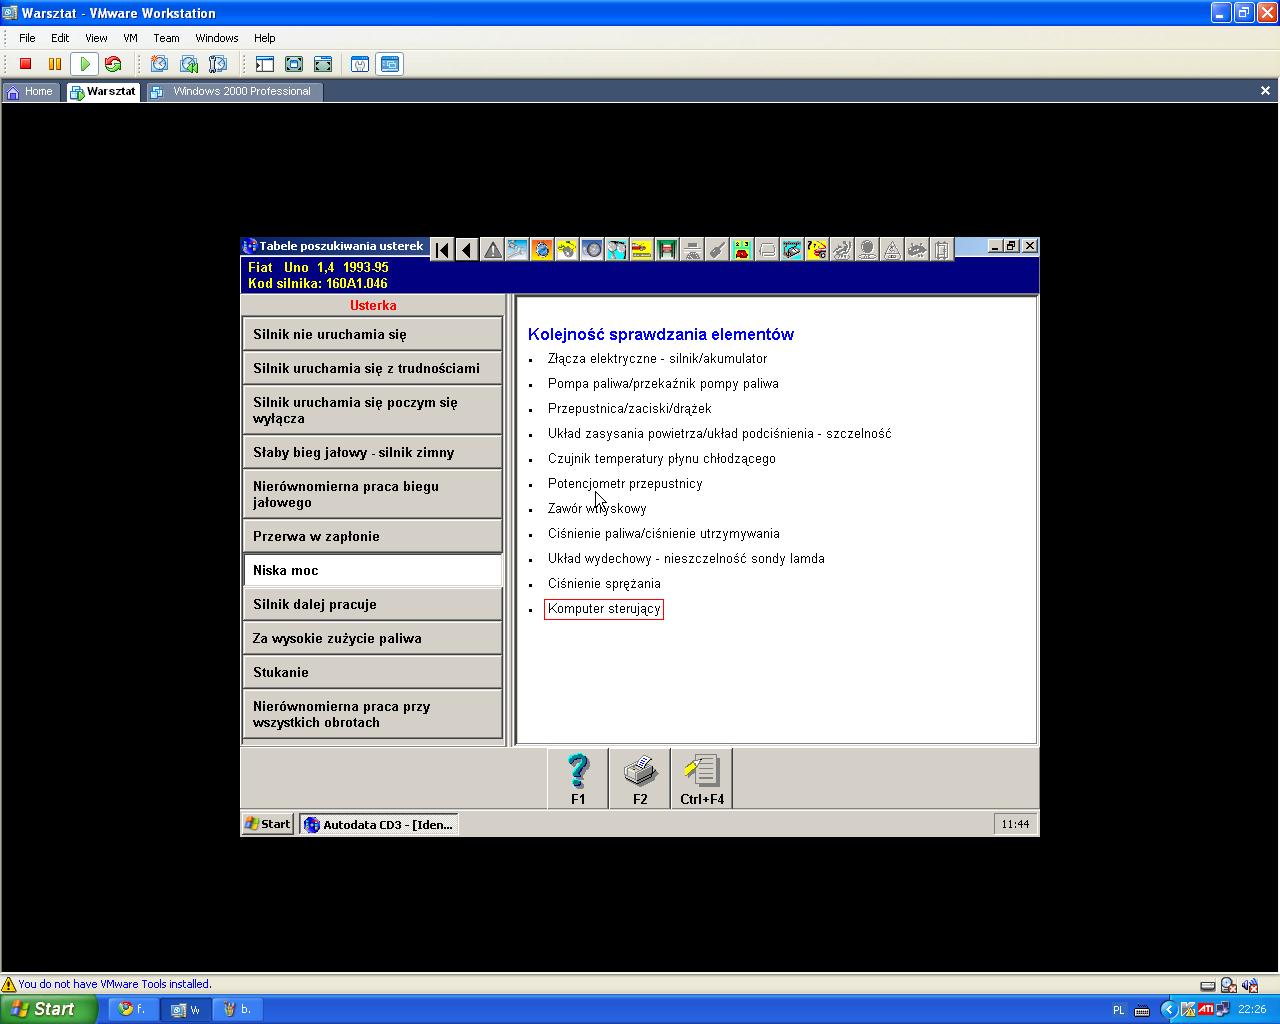Open the snapshot manager
The width and height of the screenshot is (1280, 1024).
point(217,64)
